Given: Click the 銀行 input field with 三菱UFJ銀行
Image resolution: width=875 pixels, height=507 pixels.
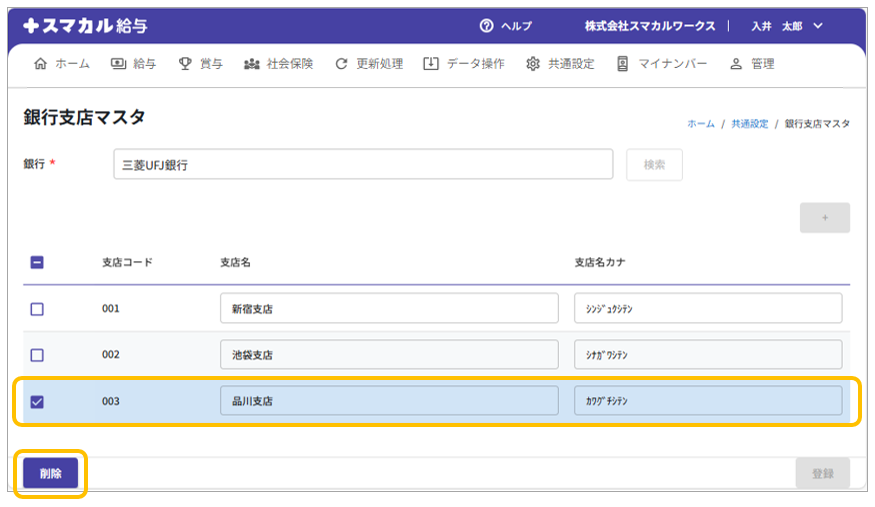Looking at the screenshot, I should click(363, 165).
